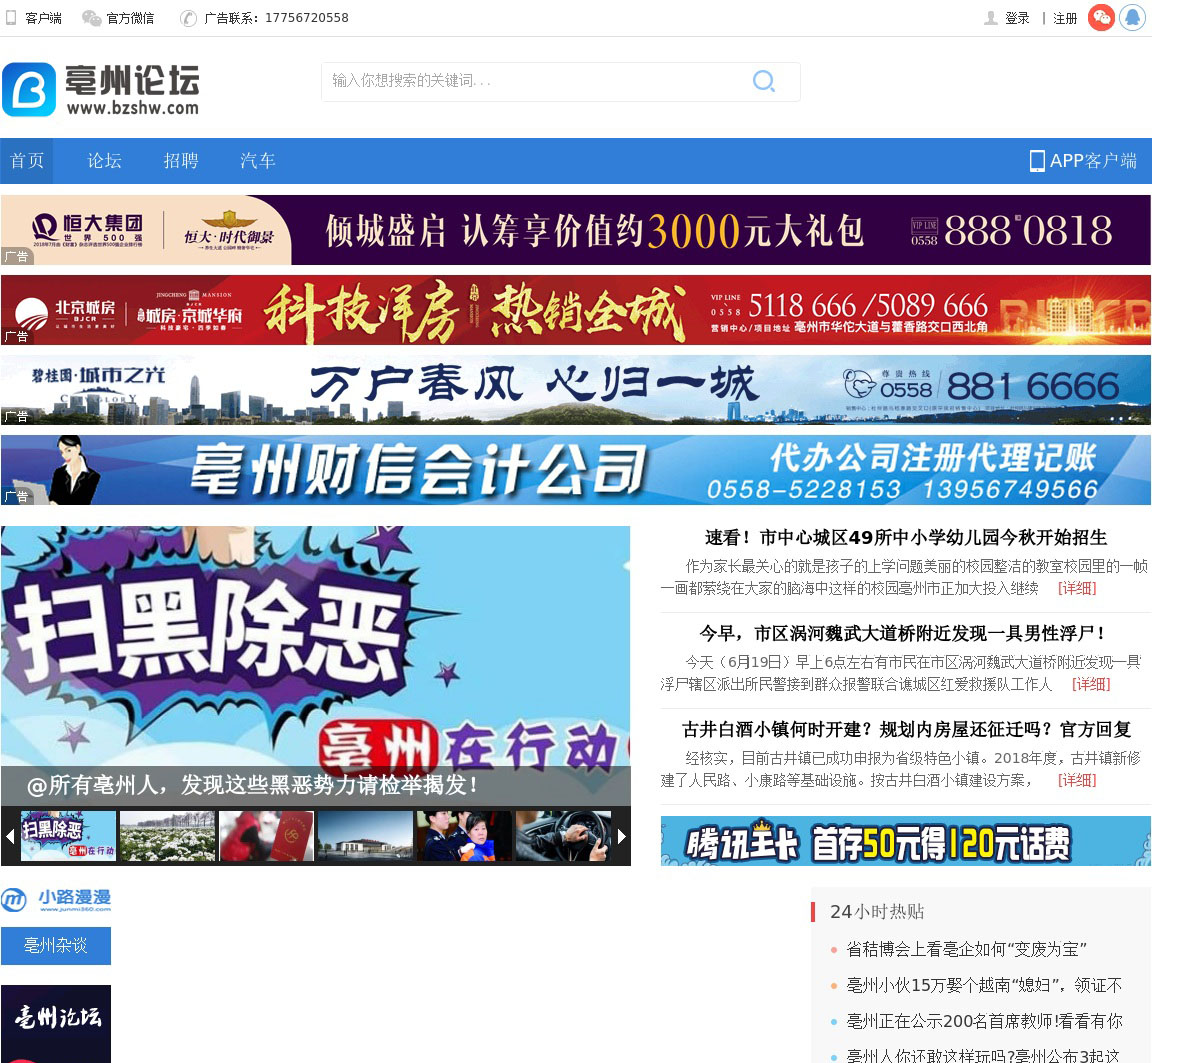Select the 扫黑除恶 slideshow thumbnail
Viewport: 1200px width, 1063px height.
point(69,836)
